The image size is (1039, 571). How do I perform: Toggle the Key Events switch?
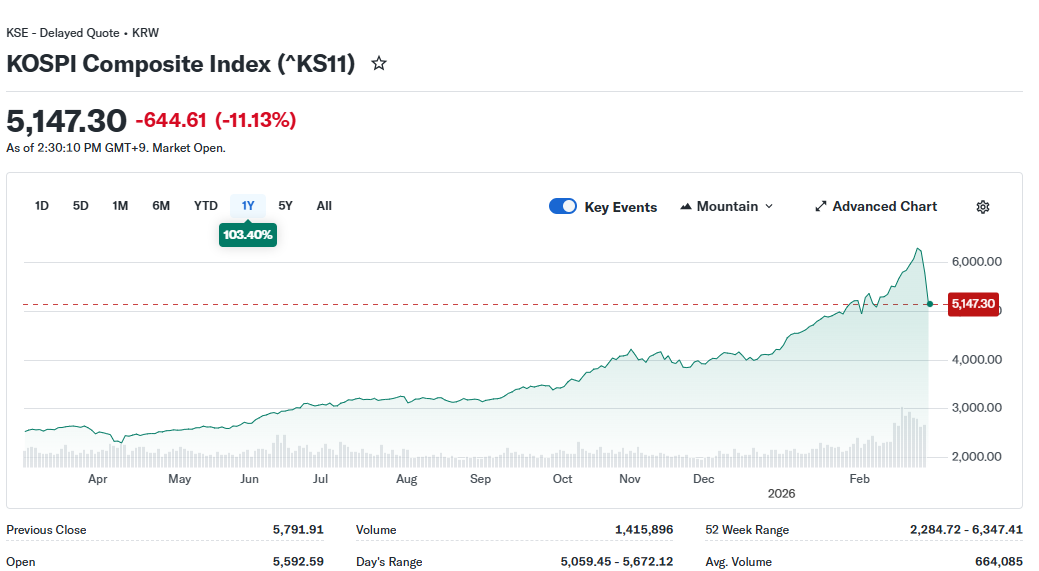[563, 206]
